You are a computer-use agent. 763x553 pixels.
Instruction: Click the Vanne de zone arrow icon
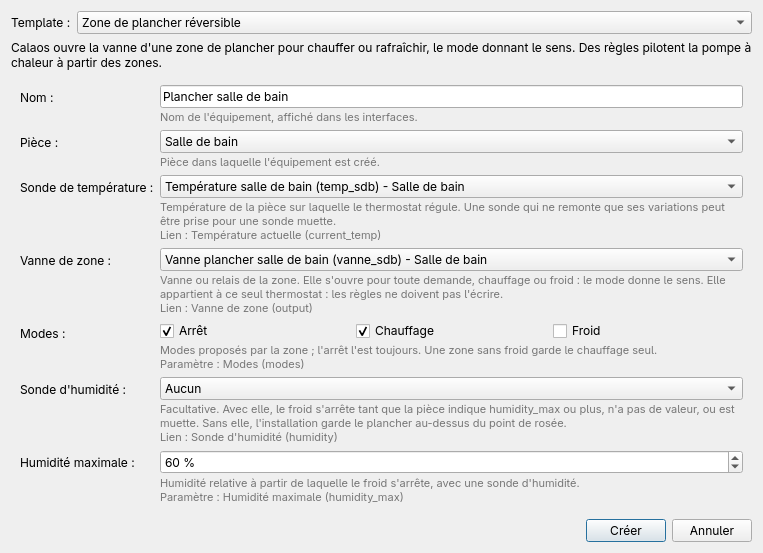tap(731, 259)
